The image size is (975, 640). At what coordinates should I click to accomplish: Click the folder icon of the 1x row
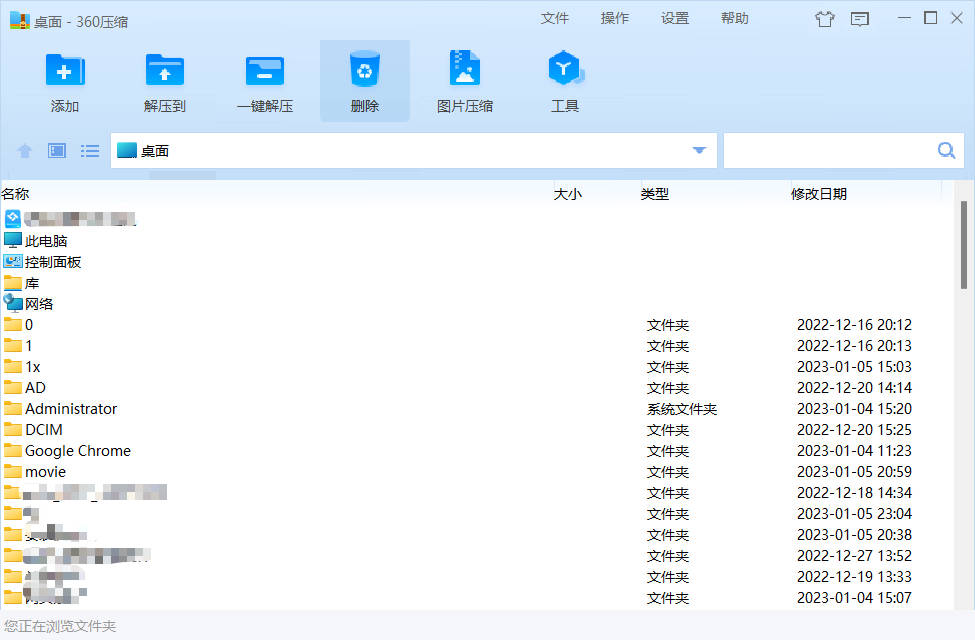point(13,366)
